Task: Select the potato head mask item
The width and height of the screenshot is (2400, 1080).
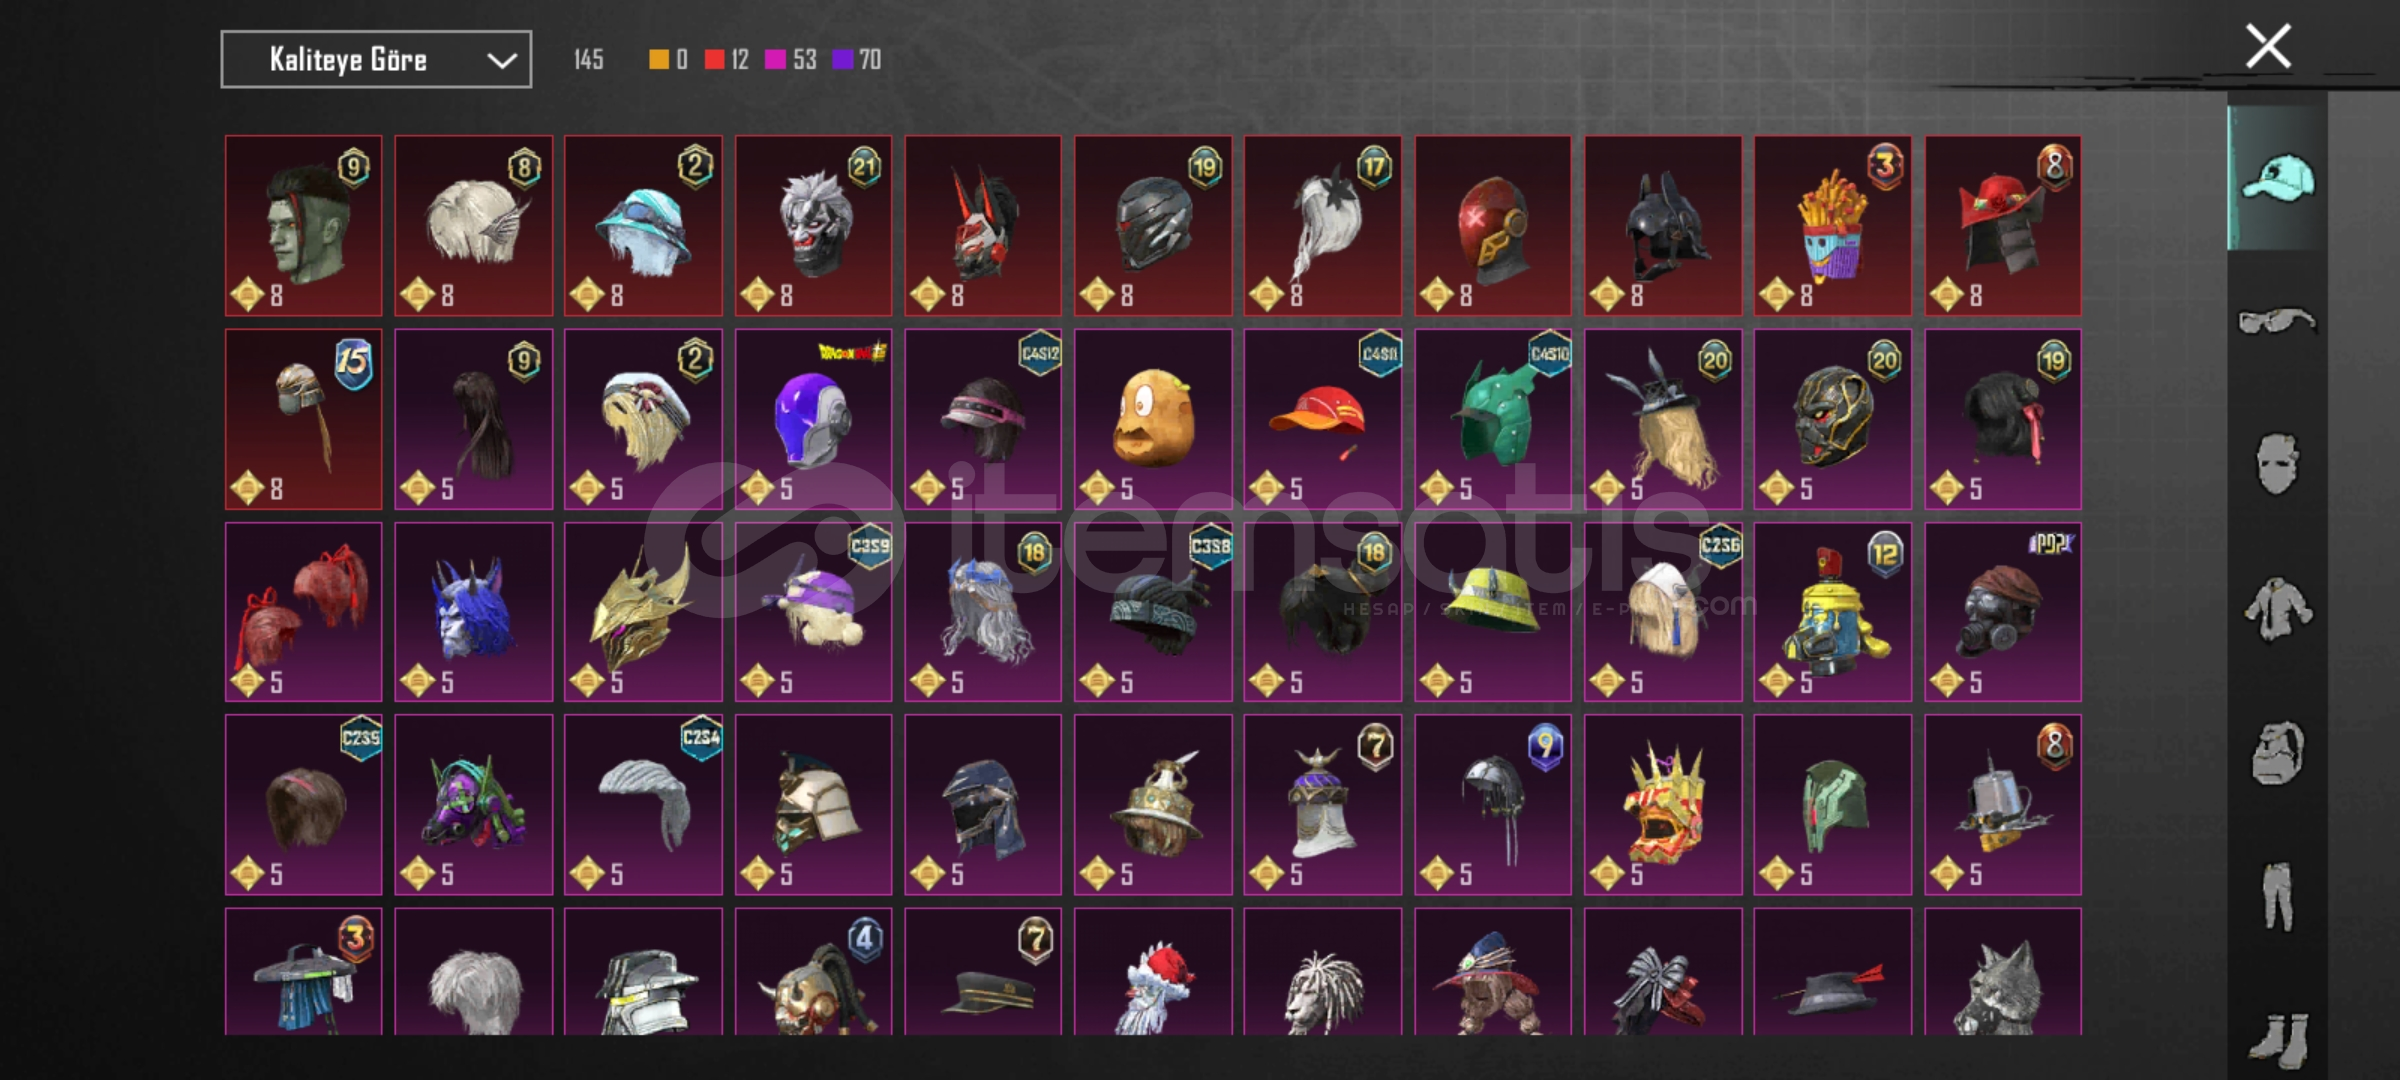Action: coord(1153,419)
